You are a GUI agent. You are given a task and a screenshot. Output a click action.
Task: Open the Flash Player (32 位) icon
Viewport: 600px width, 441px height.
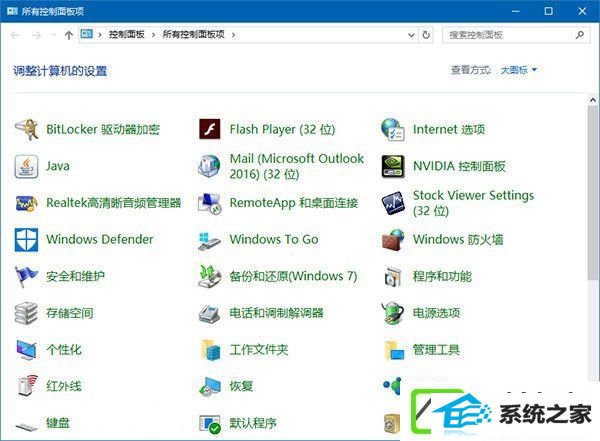[x=210, y=129]
